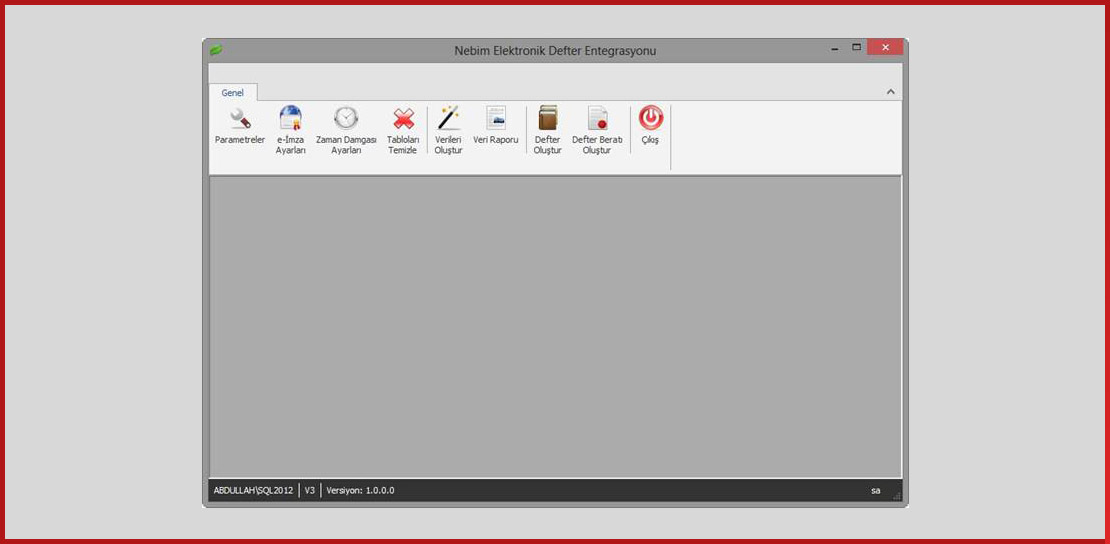Maximize the Nebim window
The image size is (1110, 544).
point(857,47)
